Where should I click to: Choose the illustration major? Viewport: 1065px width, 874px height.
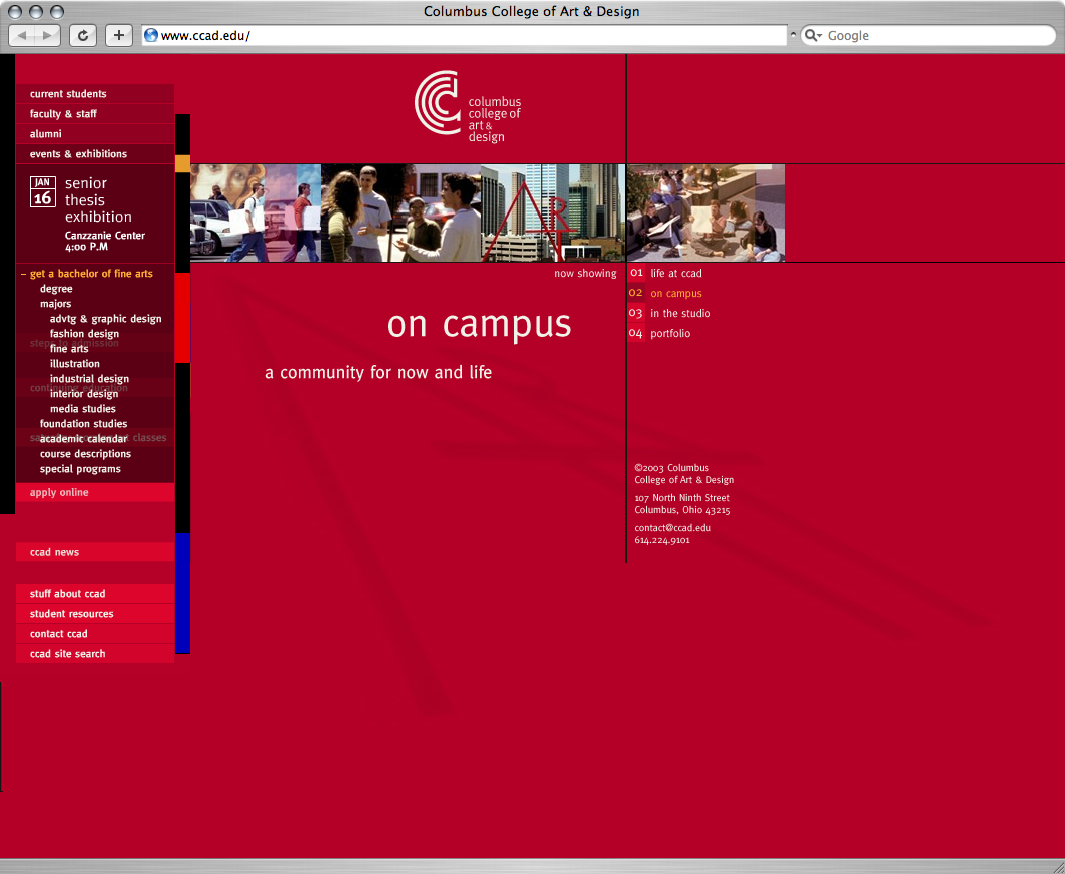click(x=74, y=363)
